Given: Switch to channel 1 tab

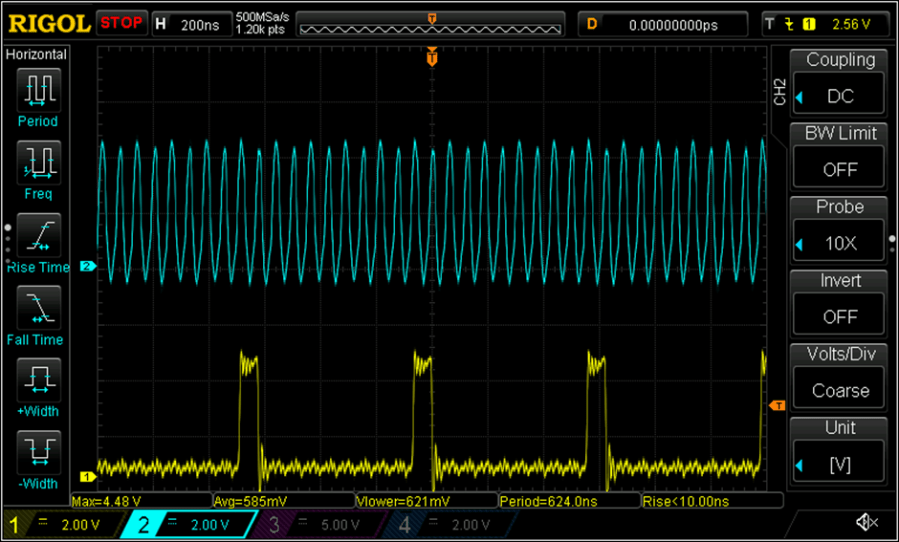Looking at the screenshot, I should coord(60,524).
